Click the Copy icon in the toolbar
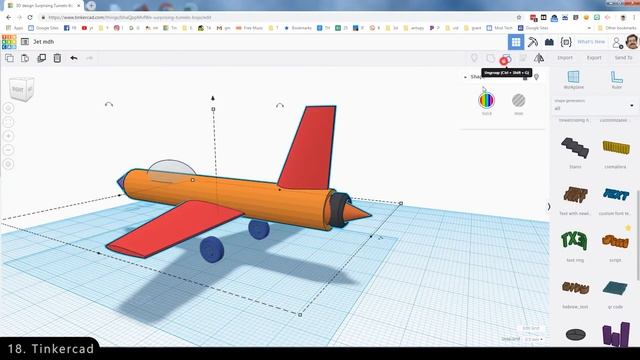640x360 pixels. 9,58
